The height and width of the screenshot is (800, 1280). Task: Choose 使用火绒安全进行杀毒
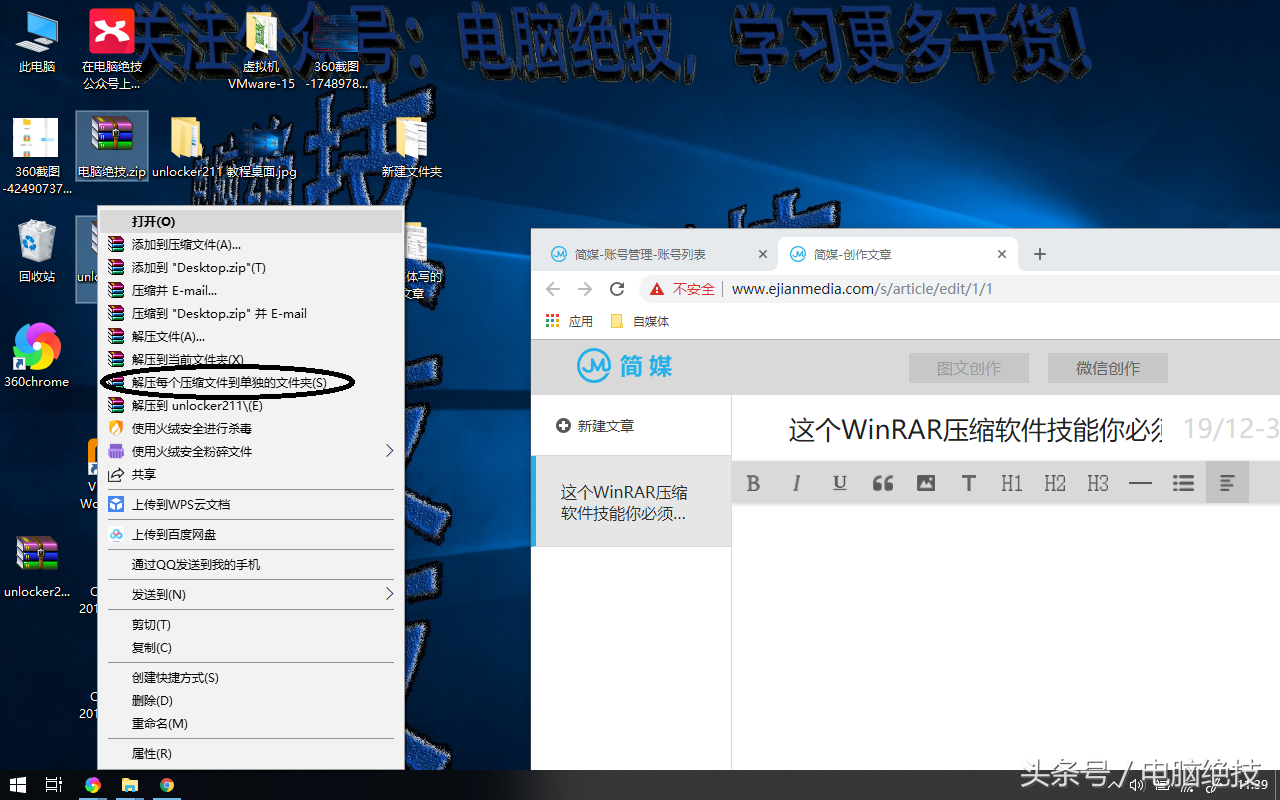pyautogui.click(x=250, y=429)
